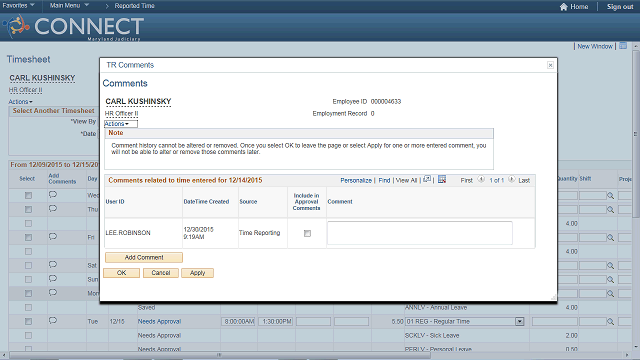
Task: Click the Add Comment button
Action: point(144,258)
